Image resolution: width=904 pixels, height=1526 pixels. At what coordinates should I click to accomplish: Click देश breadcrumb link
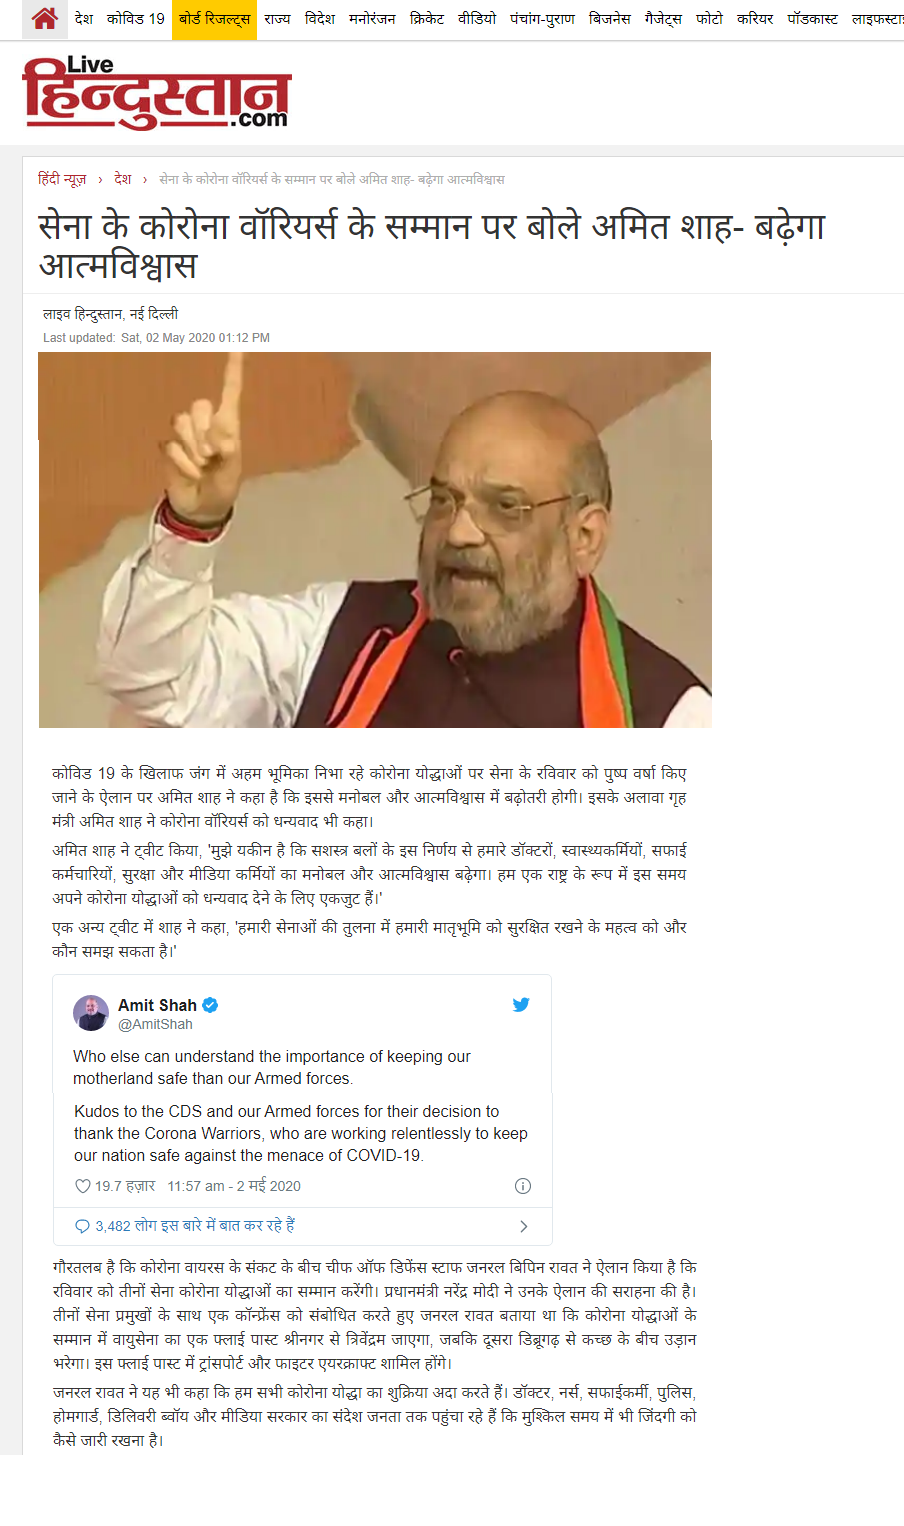(123, 179)
